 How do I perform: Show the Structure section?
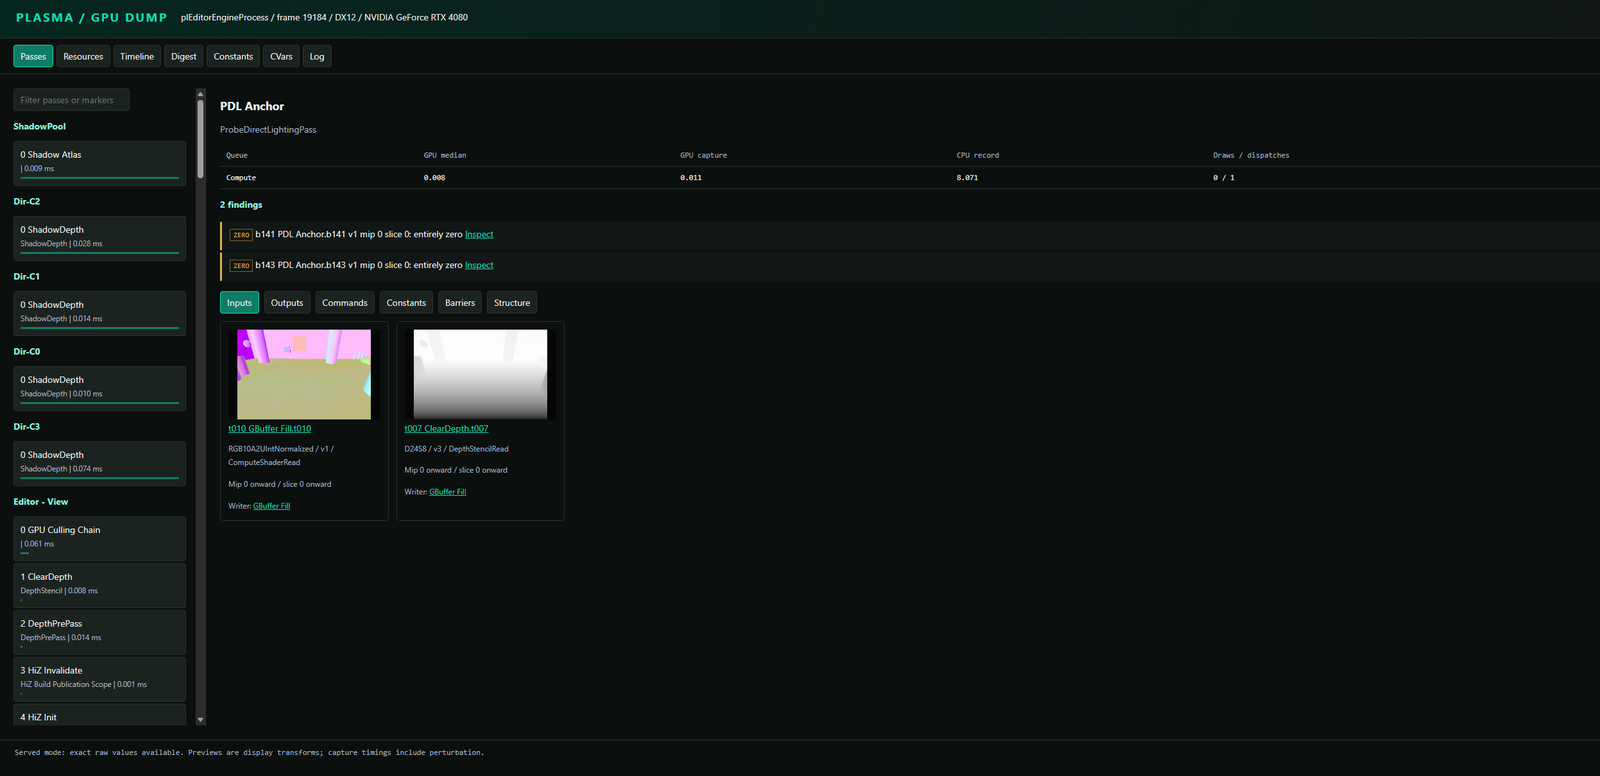click(x=512, y=303)
